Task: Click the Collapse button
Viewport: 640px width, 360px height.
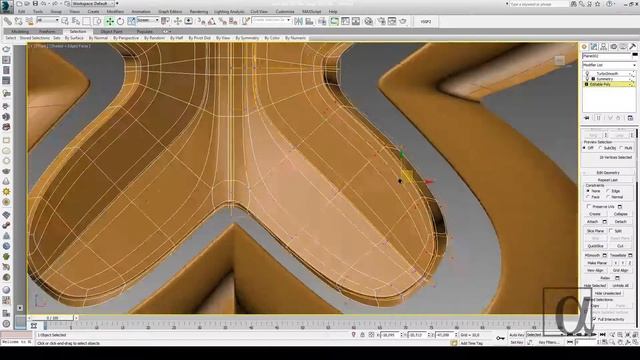Action: [620, 214]
